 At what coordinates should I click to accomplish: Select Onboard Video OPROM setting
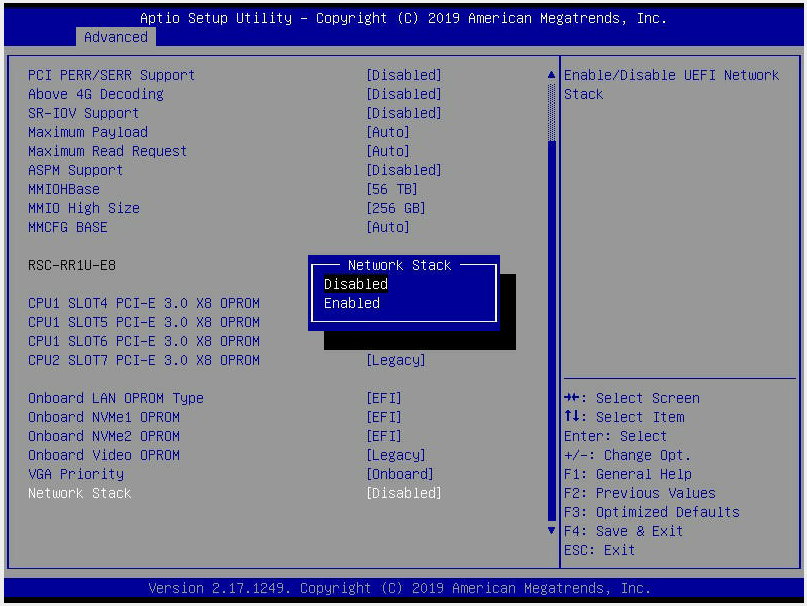[104, 455]
